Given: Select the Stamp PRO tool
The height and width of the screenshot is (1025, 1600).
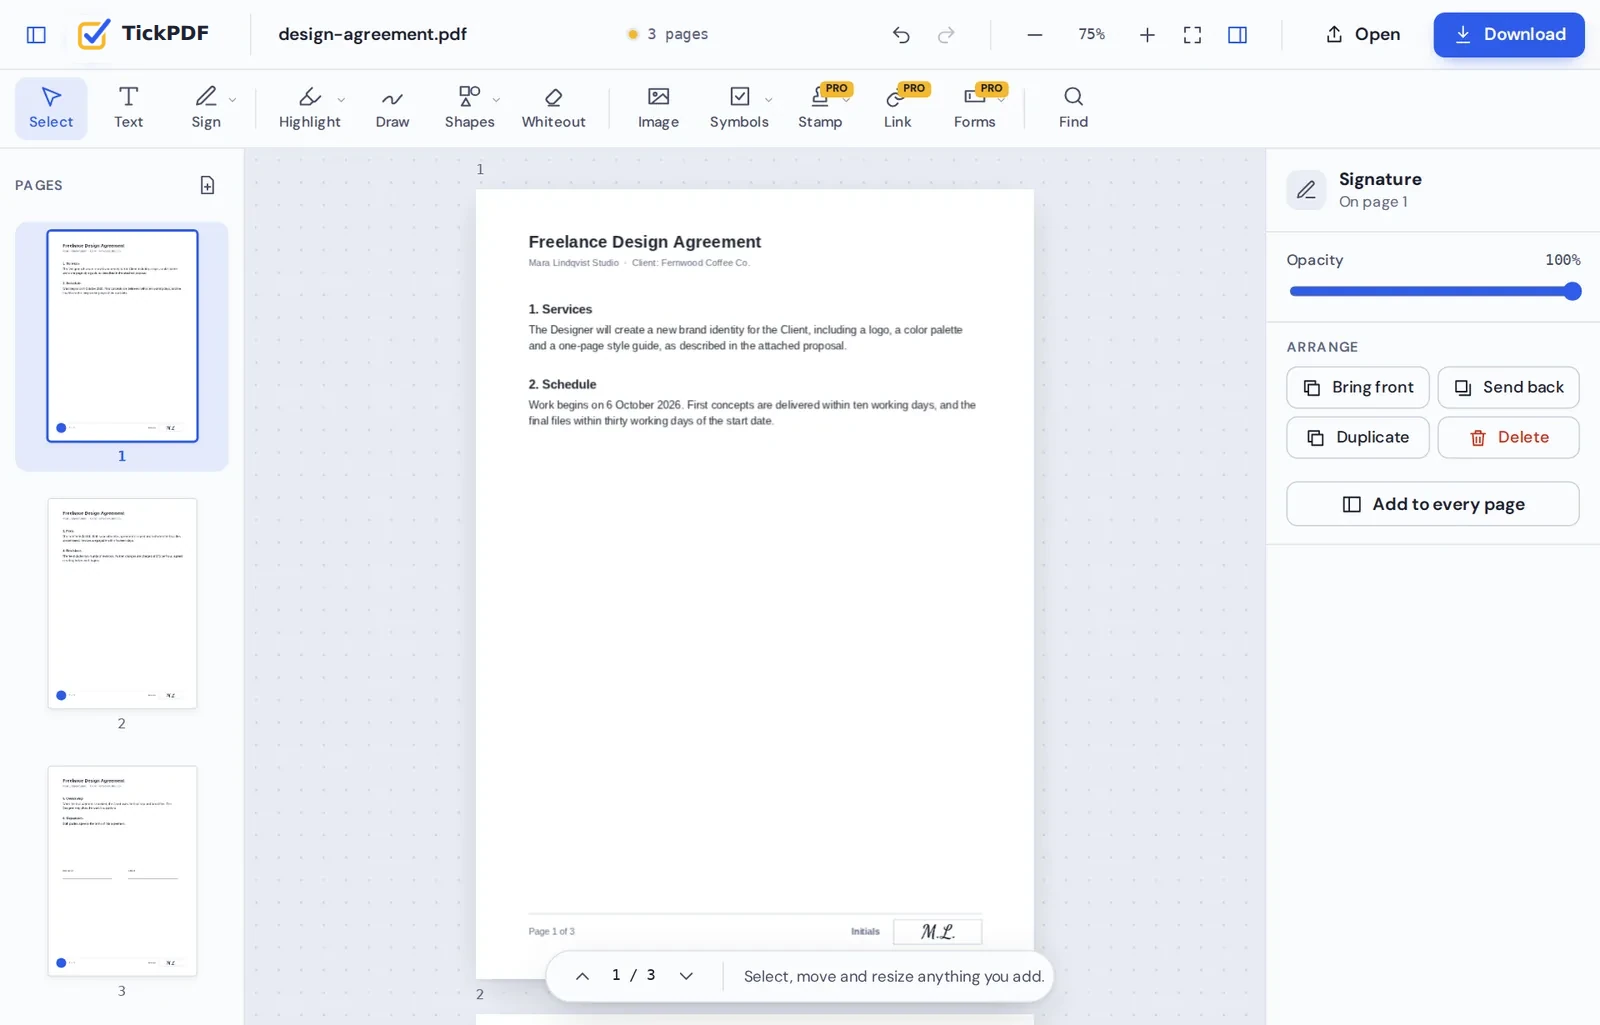Looking at the screenshot, I should (x=820, y=108).
